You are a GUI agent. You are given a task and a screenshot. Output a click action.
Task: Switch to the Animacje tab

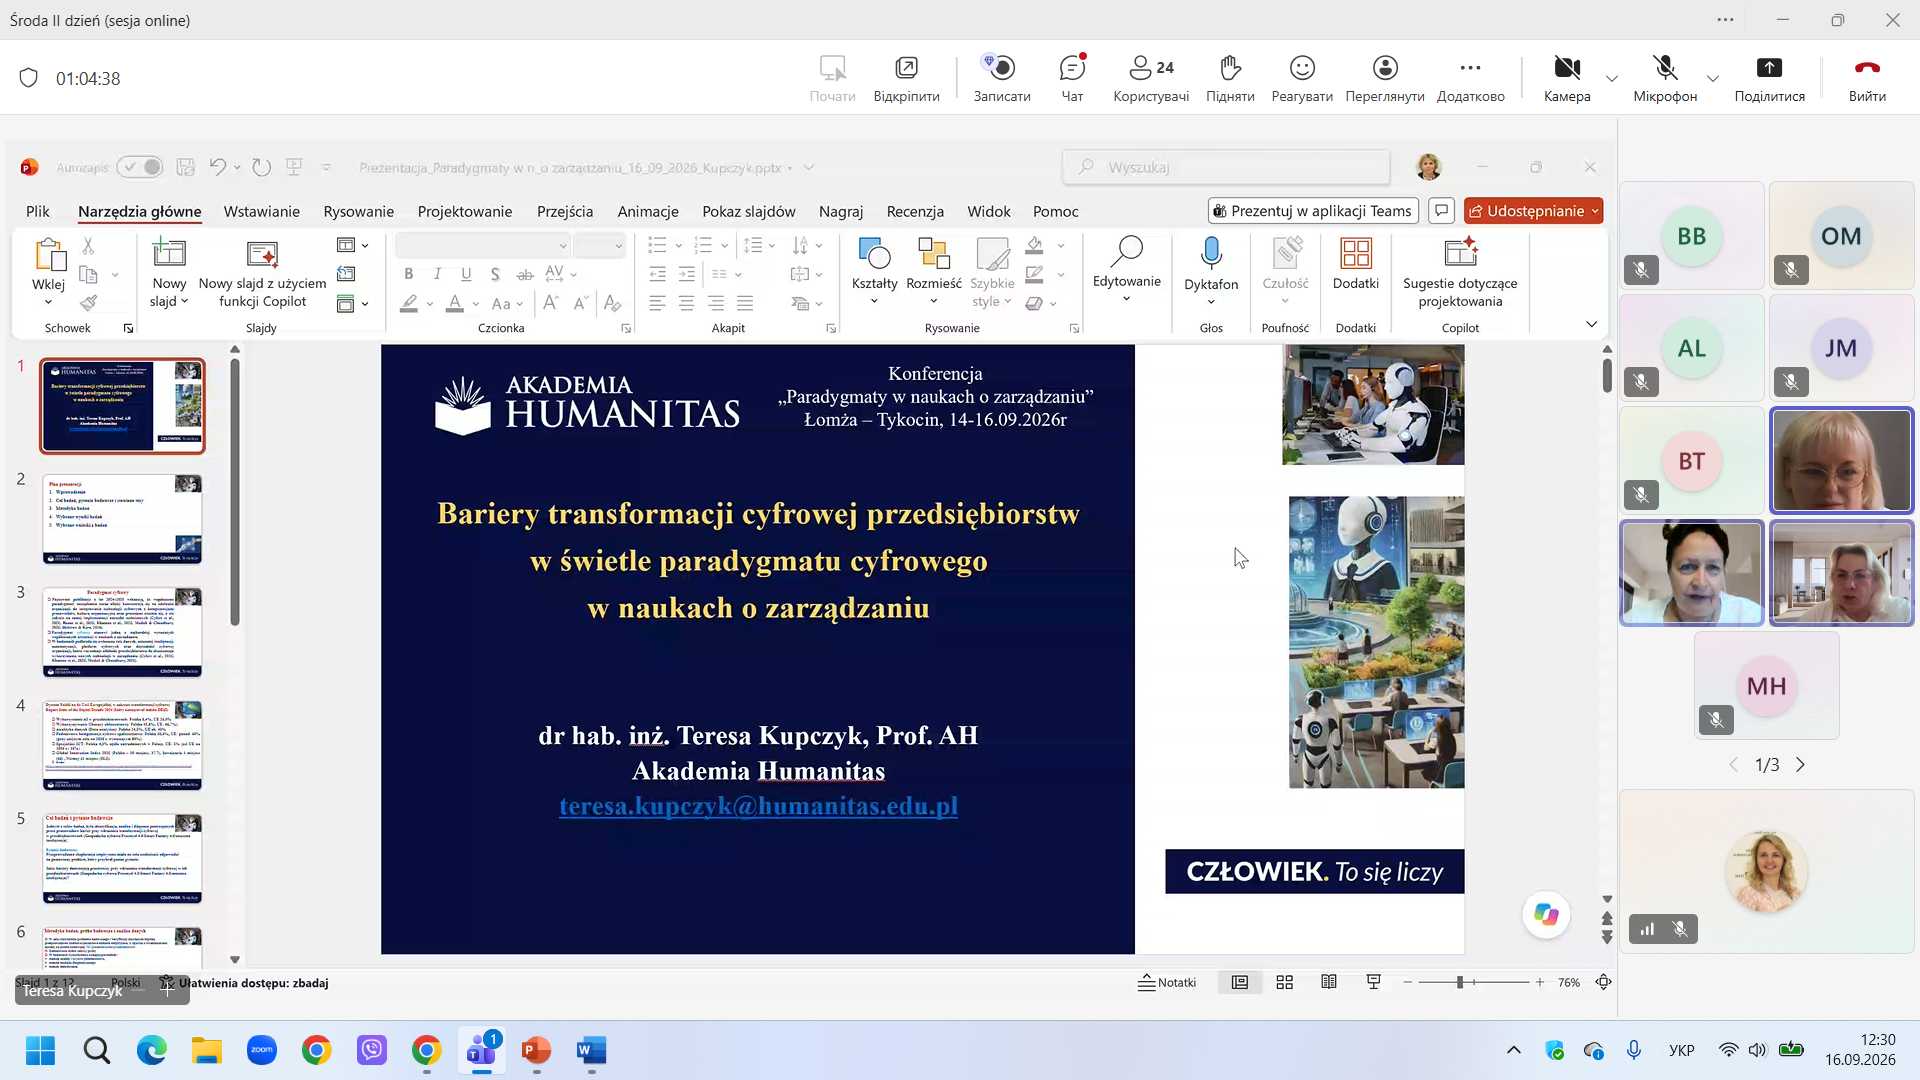point(648,212)
